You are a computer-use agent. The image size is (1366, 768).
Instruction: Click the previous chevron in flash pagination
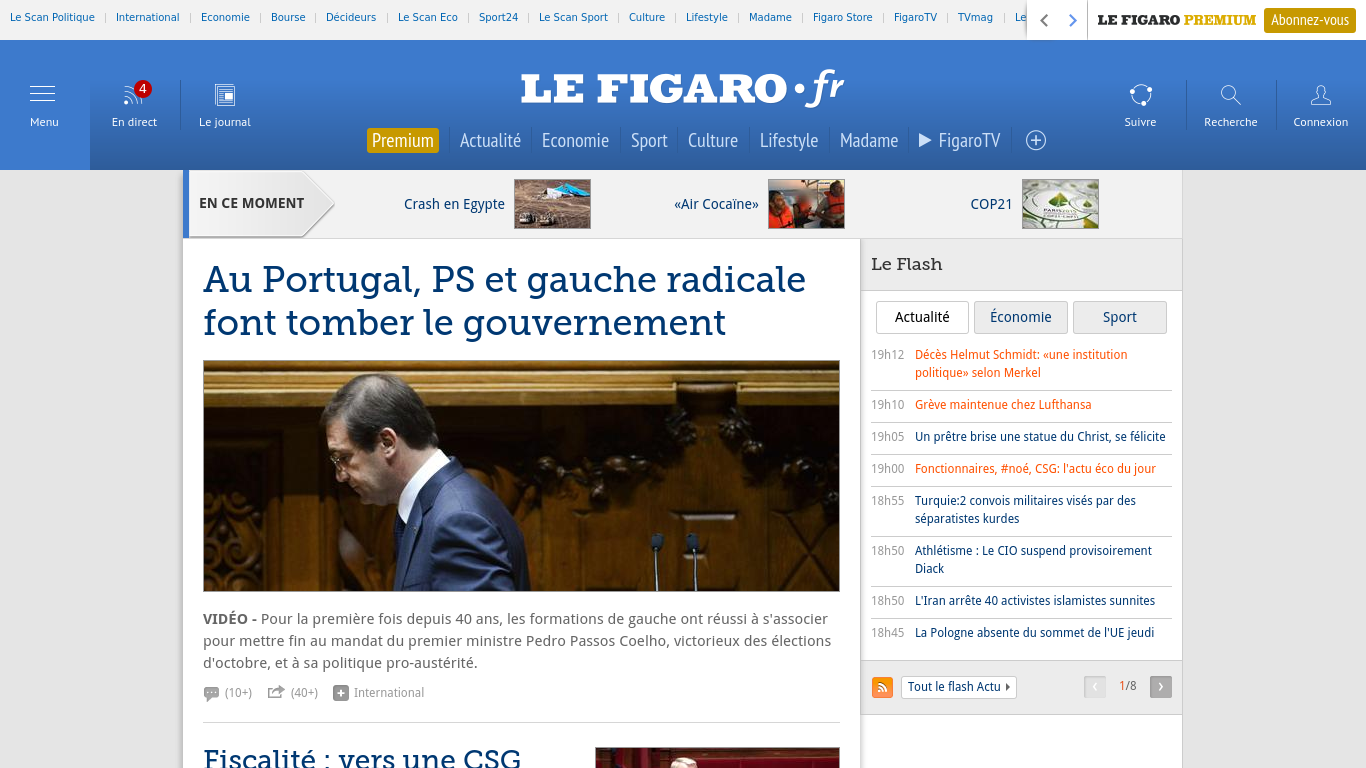(x=1094, y=687)
